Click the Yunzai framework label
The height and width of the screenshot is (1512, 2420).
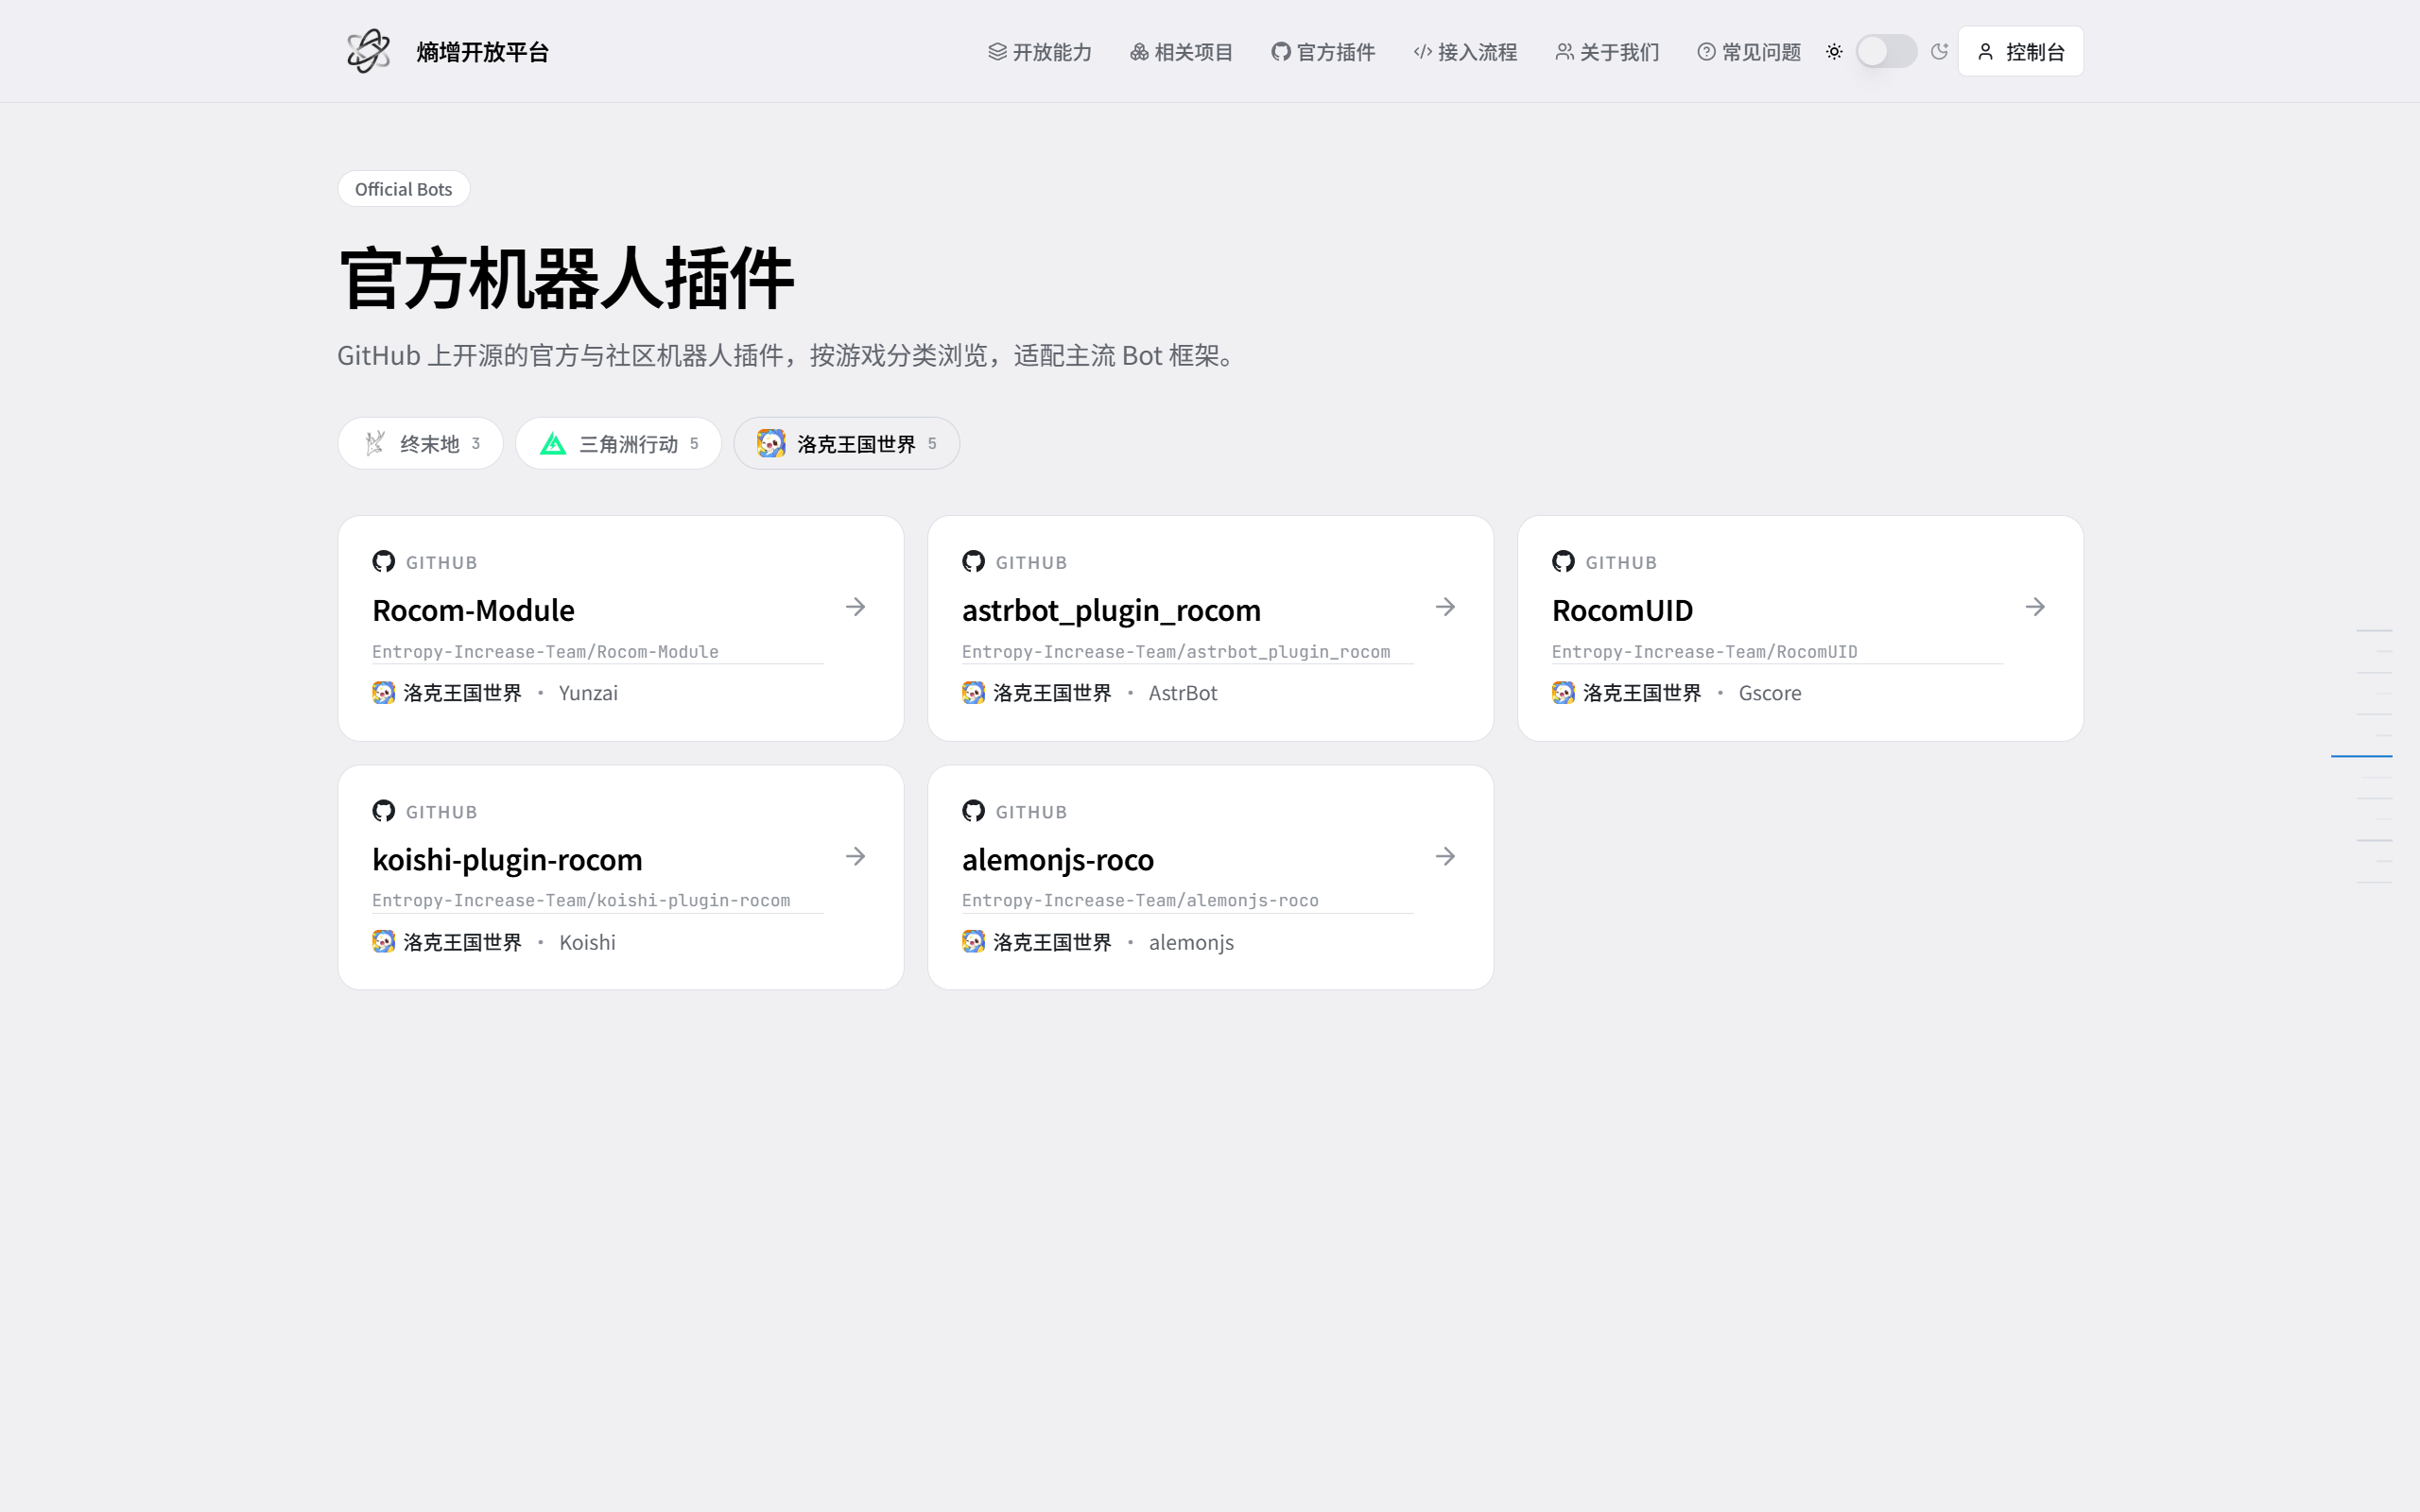coord(588,693)
